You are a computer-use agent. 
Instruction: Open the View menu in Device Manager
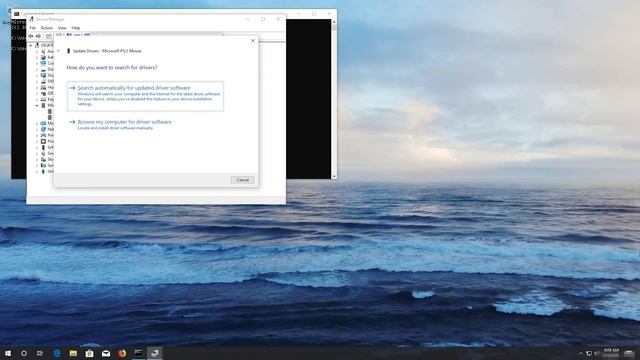pyautogui.click(x=62, y=28)
